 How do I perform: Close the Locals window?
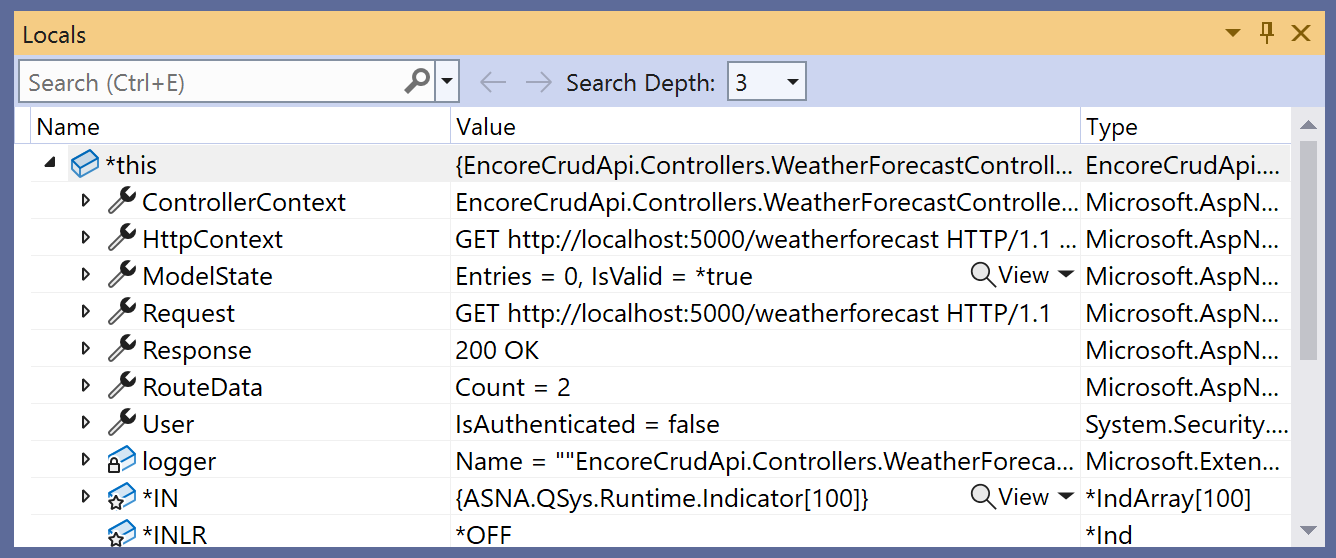point(1301,33)
